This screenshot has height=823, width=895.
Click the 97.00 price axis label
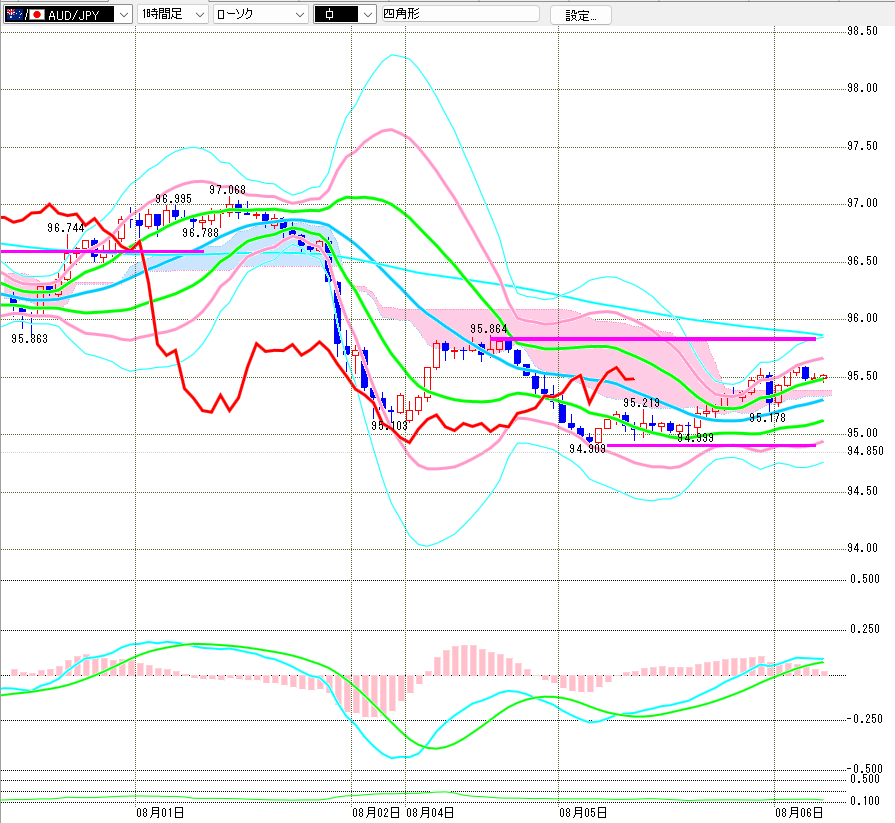[862, 203]
